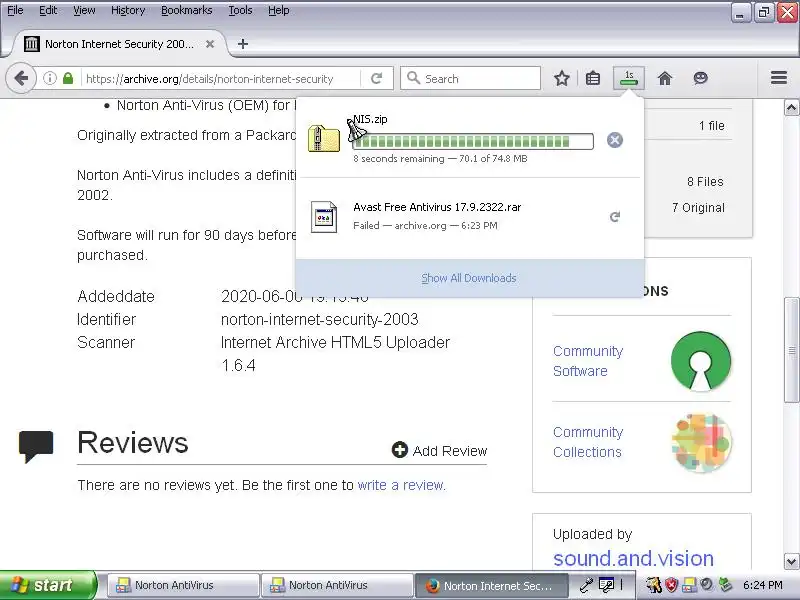Click the site information icon in address bar

(49, 79)
